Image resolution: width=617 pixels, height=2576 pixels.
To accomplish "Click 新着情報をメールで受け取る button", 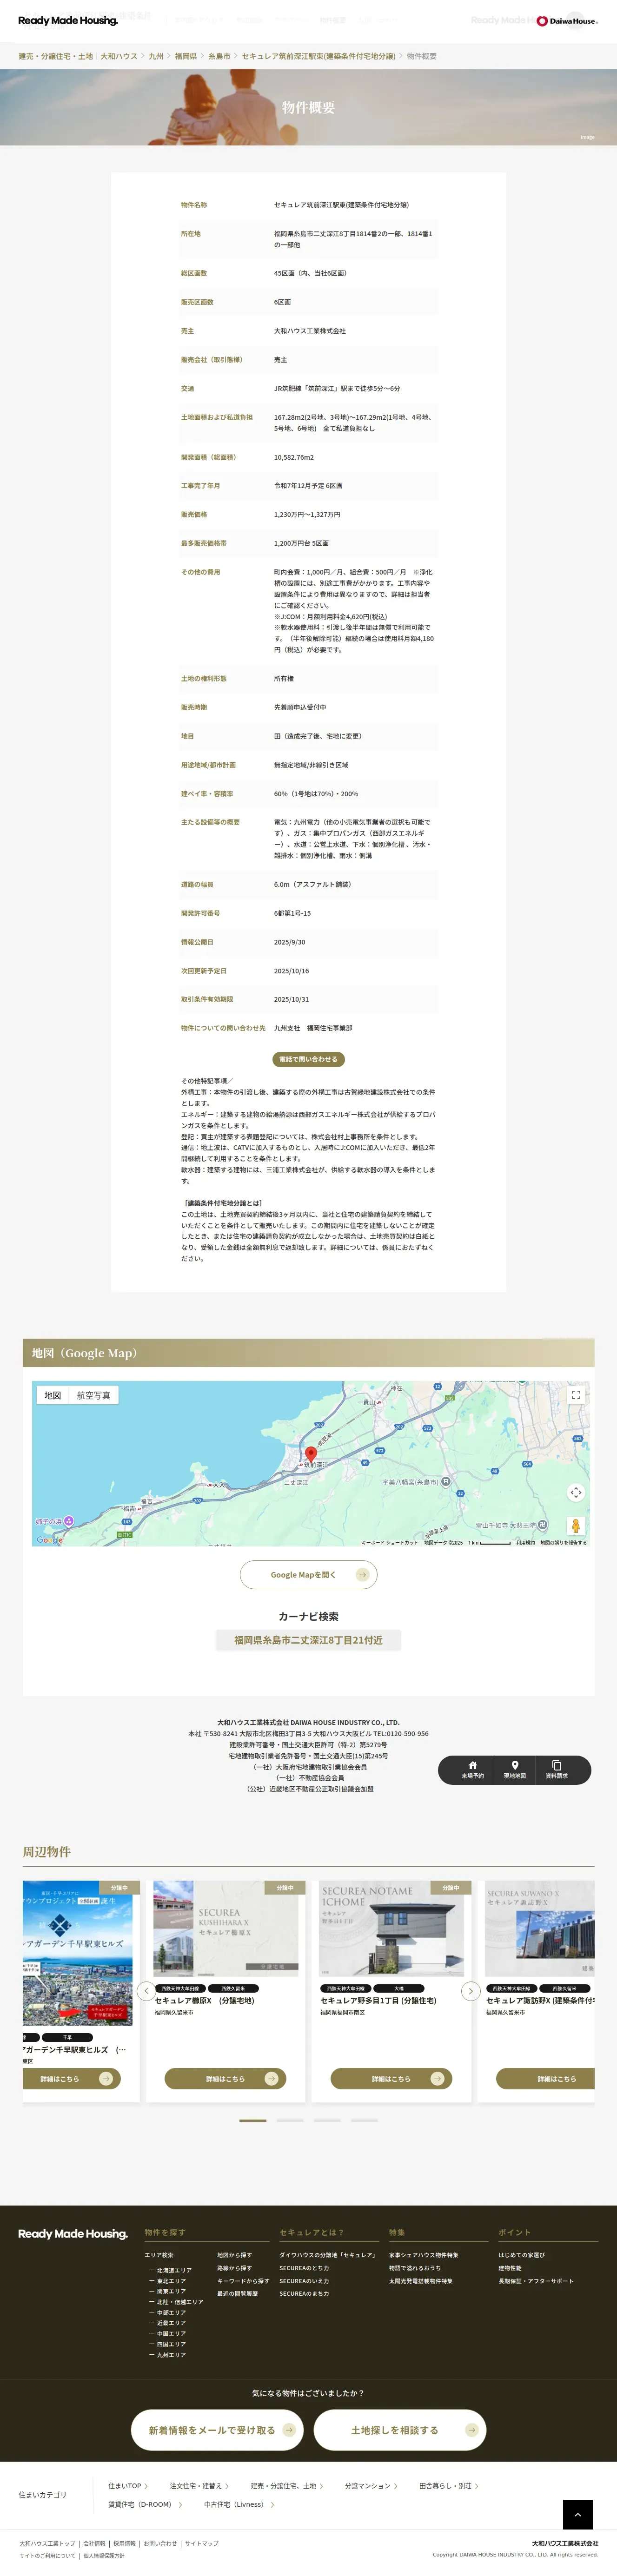I will point(217,2430).
